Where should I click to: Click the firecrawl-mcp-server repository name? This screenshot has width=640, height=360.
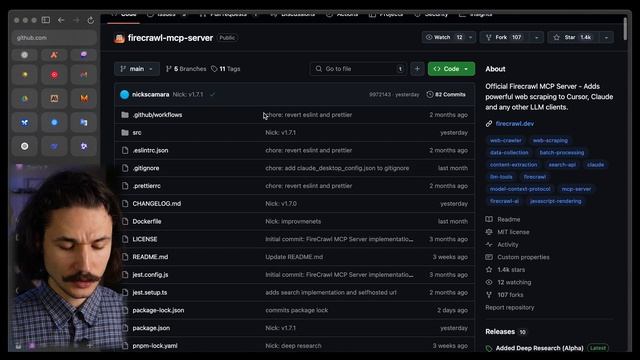coord(170,38)
